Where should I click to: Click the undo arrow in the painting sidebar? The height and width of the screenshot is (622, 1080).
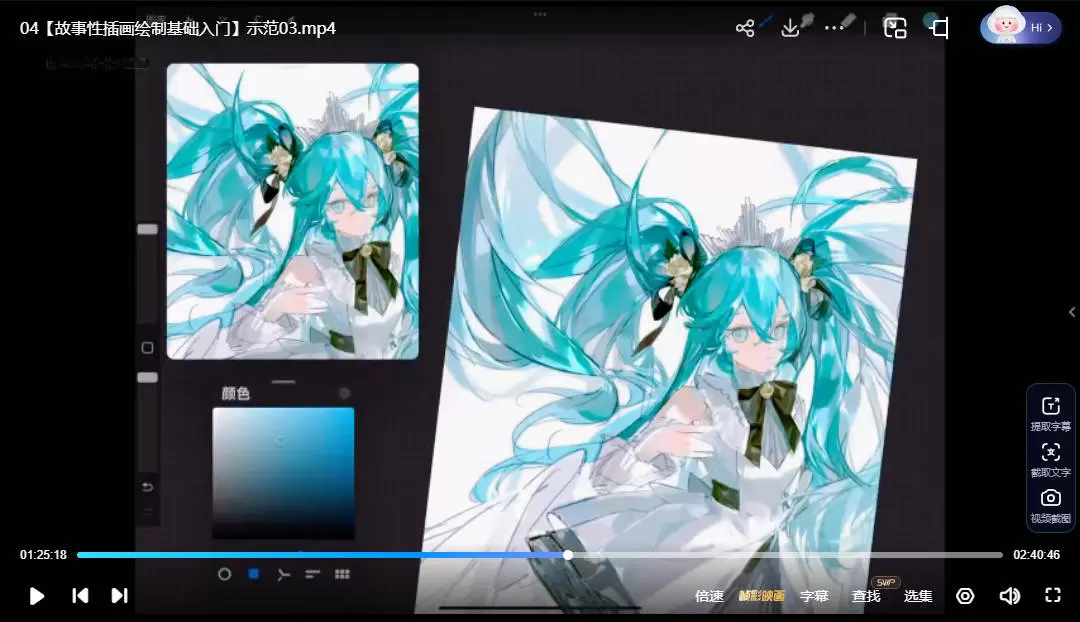click(147, 486)
